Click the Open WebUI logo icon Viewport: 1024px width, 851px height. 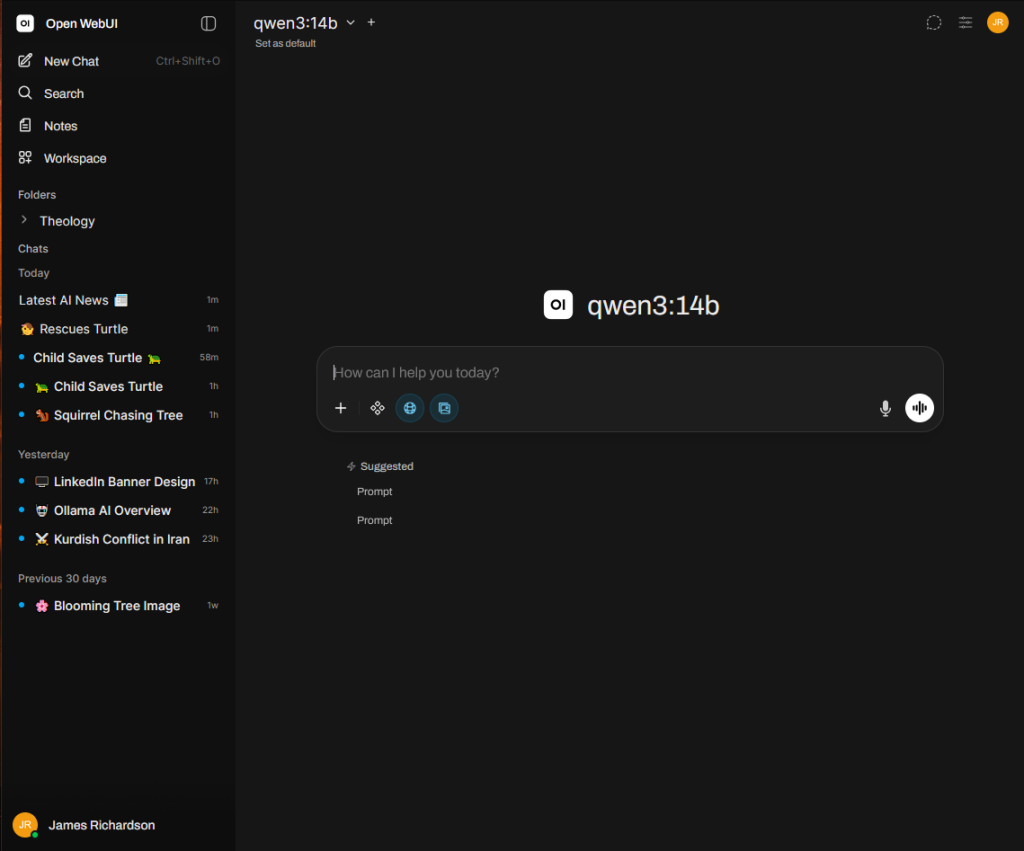click(x=25, y=24)
